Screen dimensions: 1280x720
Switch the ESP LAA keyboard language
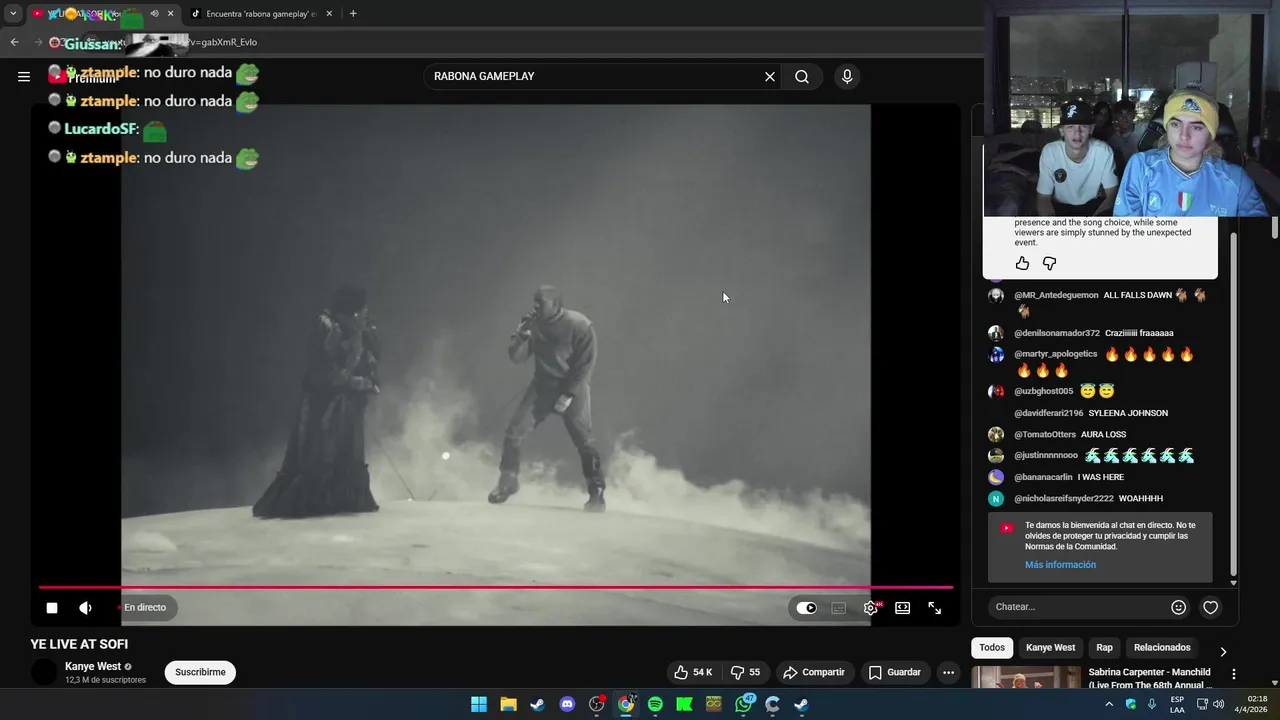pos(1177,704)
